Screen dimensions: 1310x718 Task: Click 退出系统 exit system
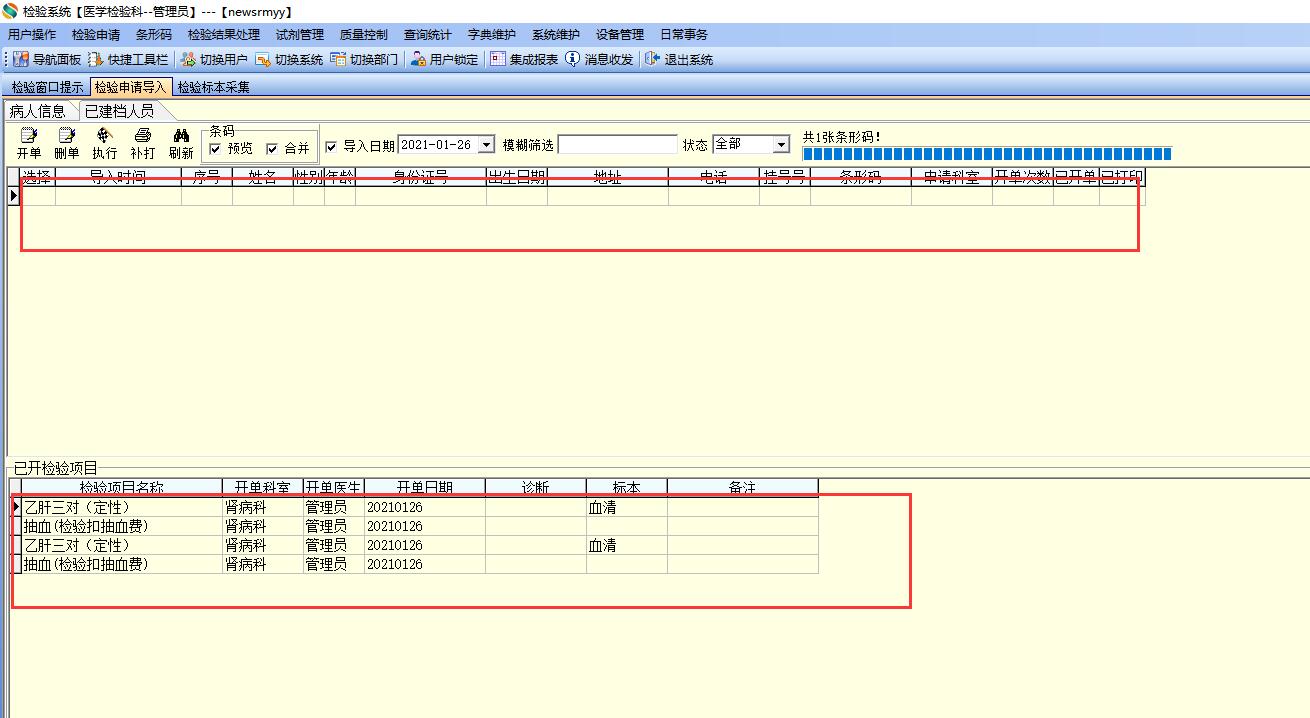[679, 59]
